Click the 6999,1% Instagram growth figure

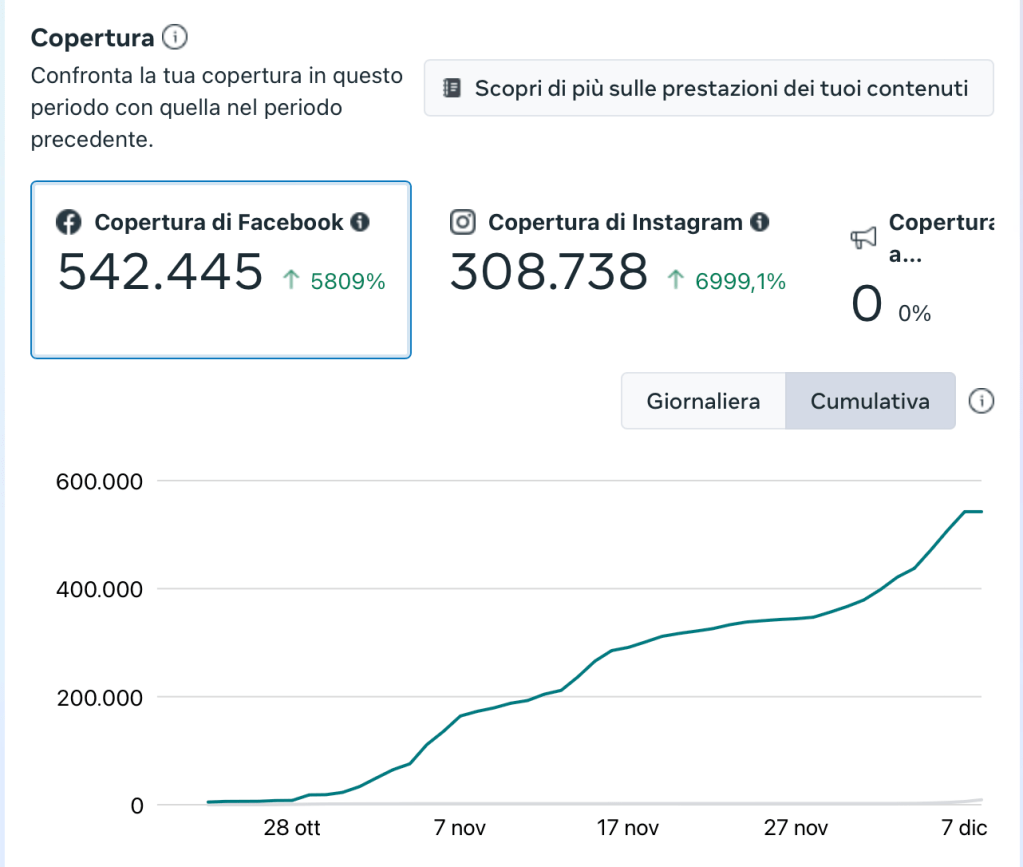(x=728, y=282)
